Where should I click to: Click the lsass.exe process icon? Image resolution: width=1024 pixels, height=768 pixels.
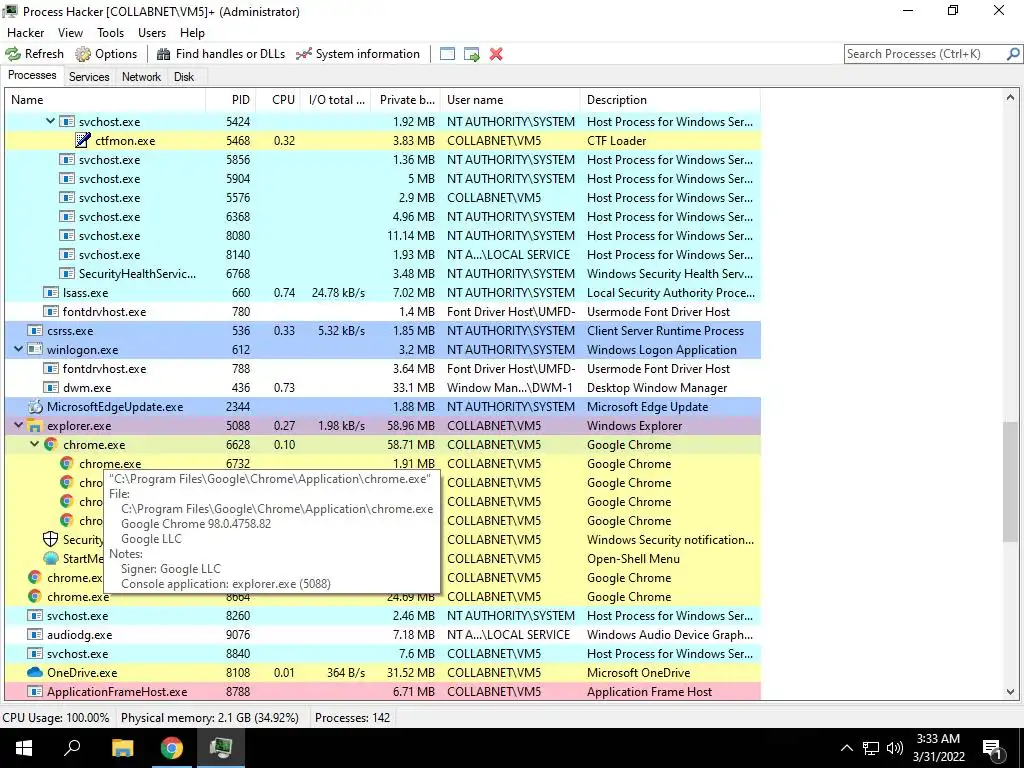[x=50, y=293]
